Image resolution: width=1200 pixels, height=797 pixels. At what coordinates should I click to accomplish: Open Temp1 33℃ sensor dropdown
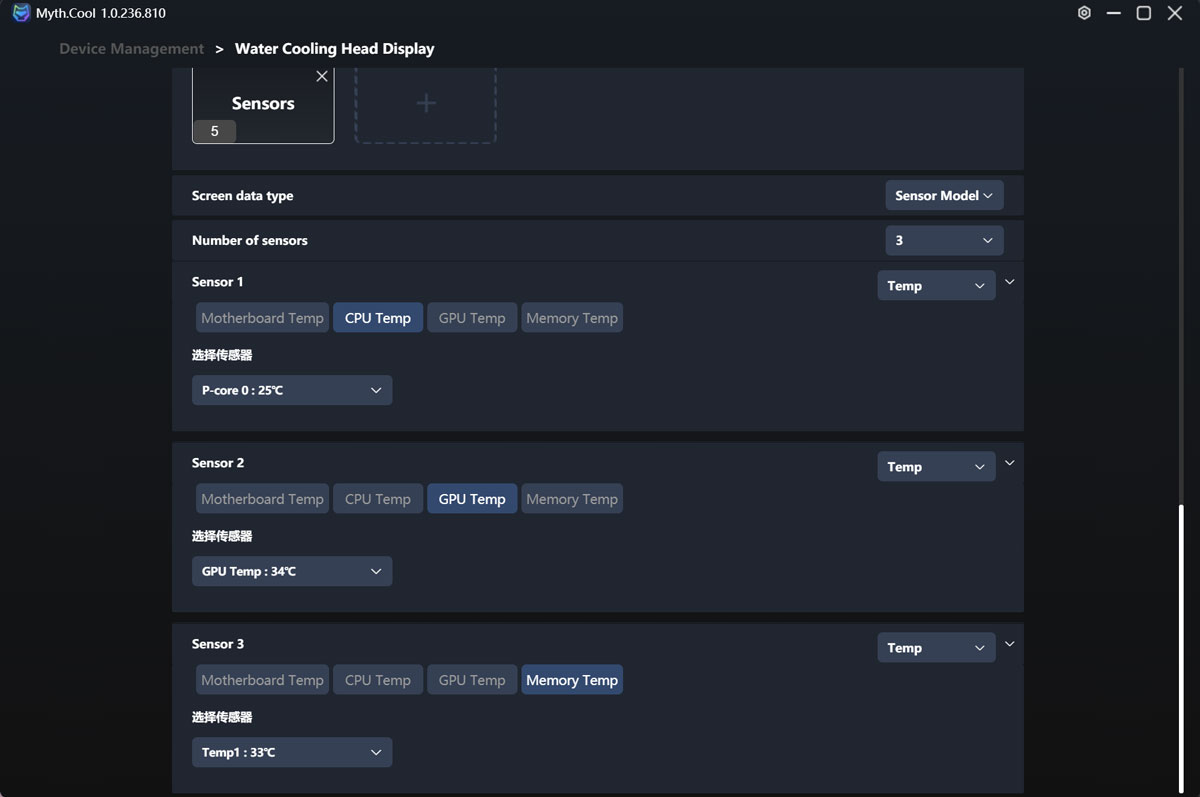[292, 752]
